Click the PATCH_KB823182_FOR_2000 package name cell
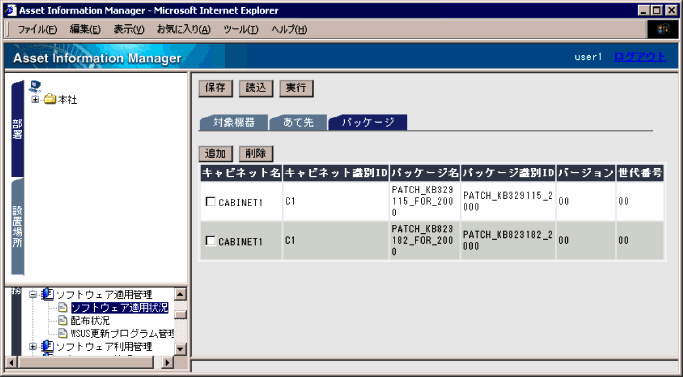683x377 pixels. [425, 241]
